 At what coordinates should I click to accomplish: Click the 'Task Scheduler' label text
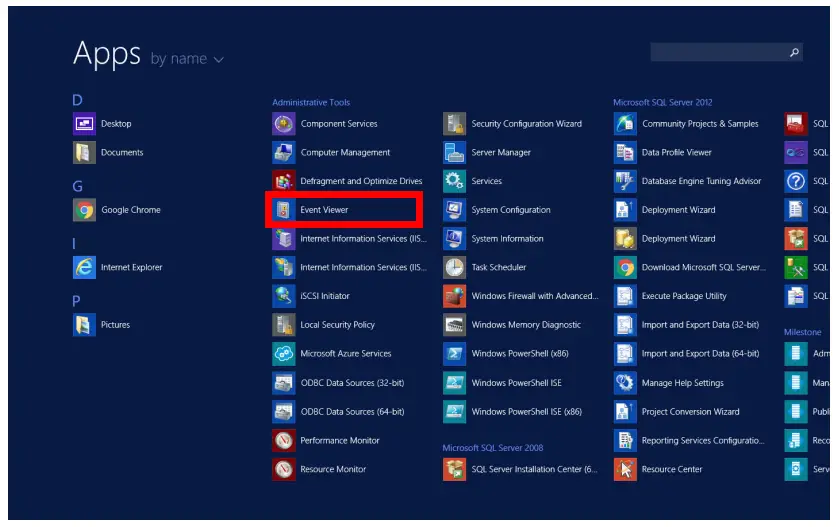499,267
